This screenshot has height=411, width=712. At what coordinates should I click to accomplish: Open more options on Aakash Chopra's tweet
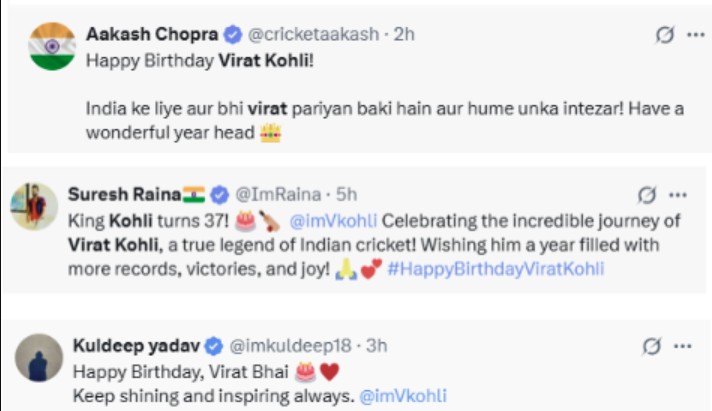click(x=695, y=35)
